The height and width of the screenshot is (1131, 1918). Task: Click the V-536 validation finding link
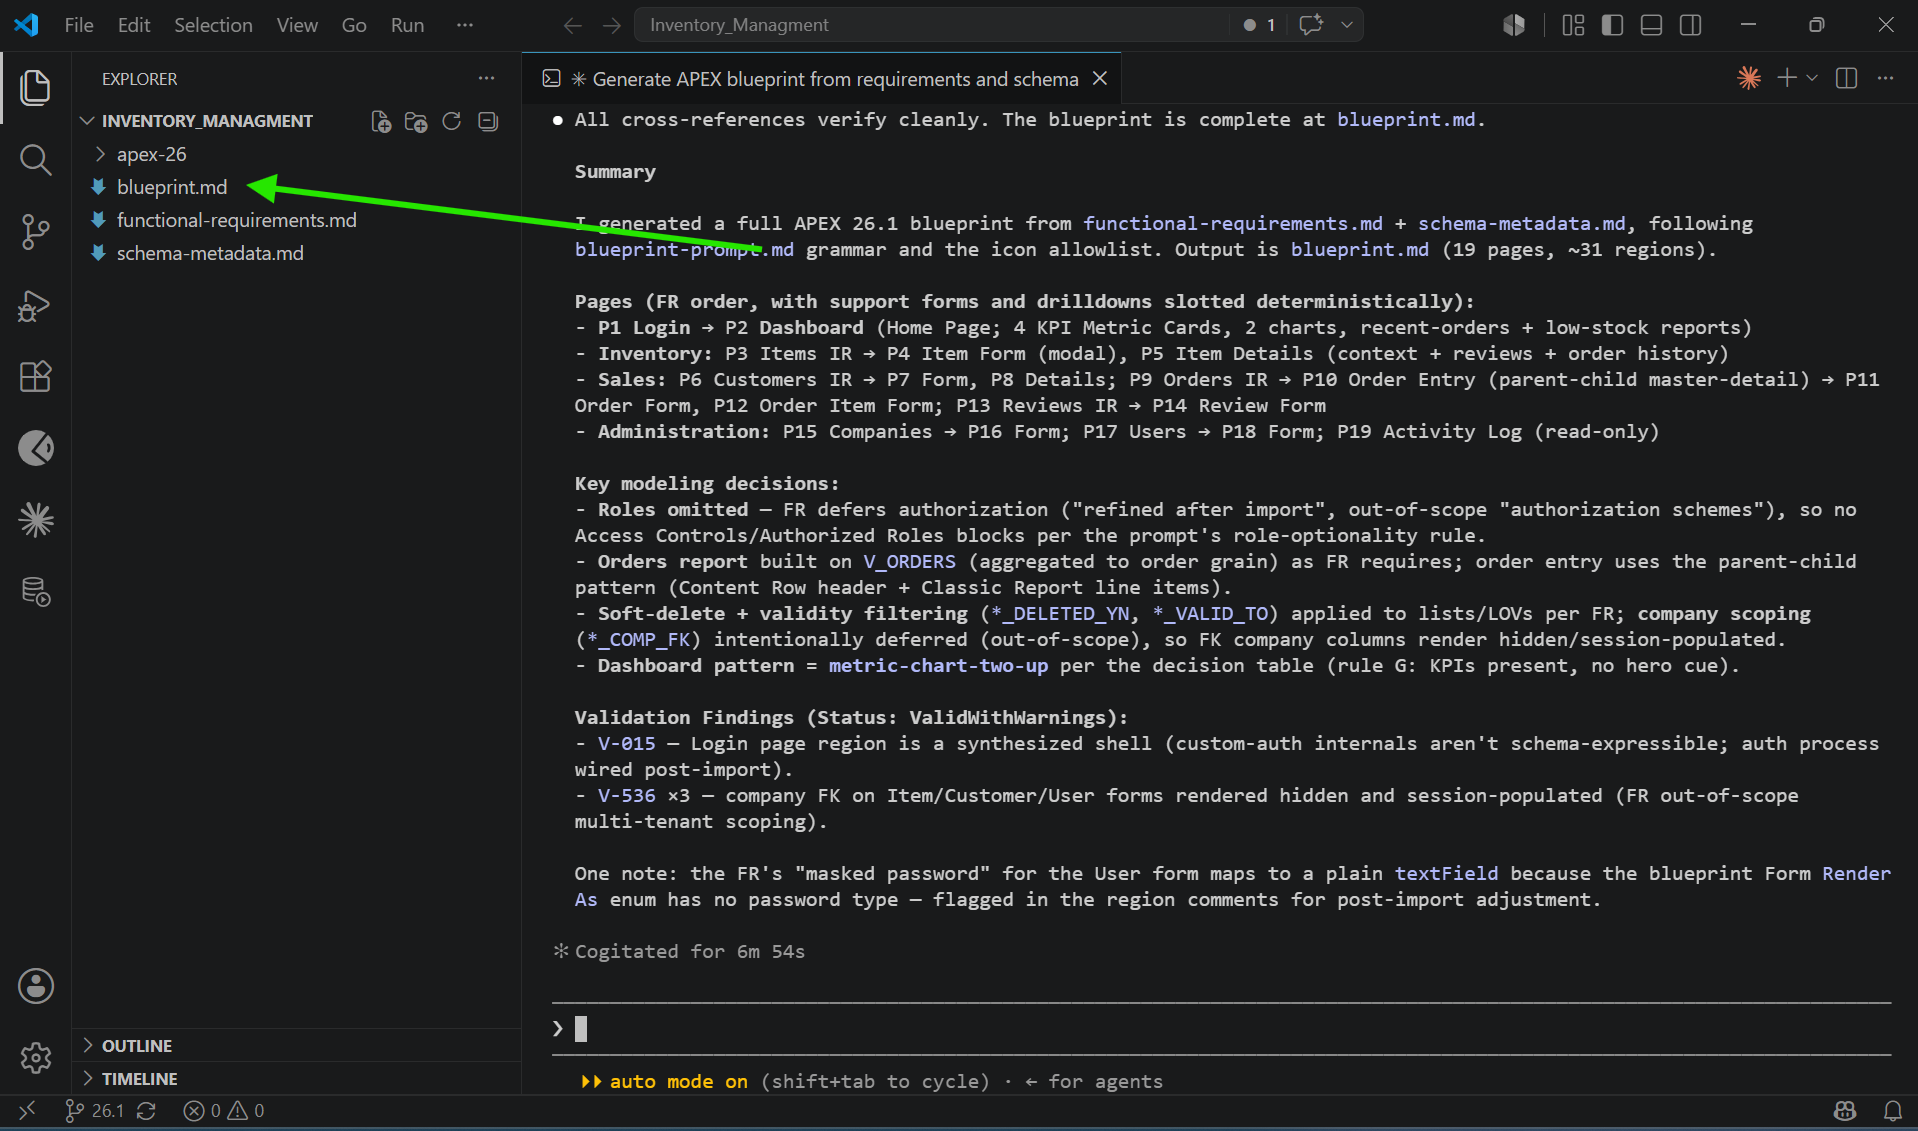tap(626, 796)
